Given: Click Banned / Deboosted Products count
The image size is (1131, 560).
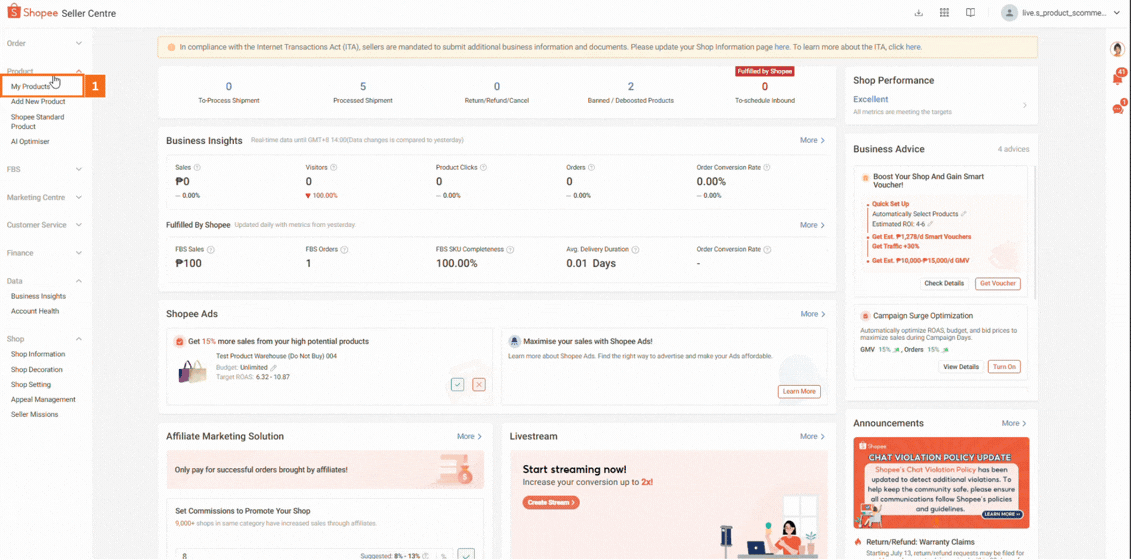Looking at the screenshot, I should point(631,87).
